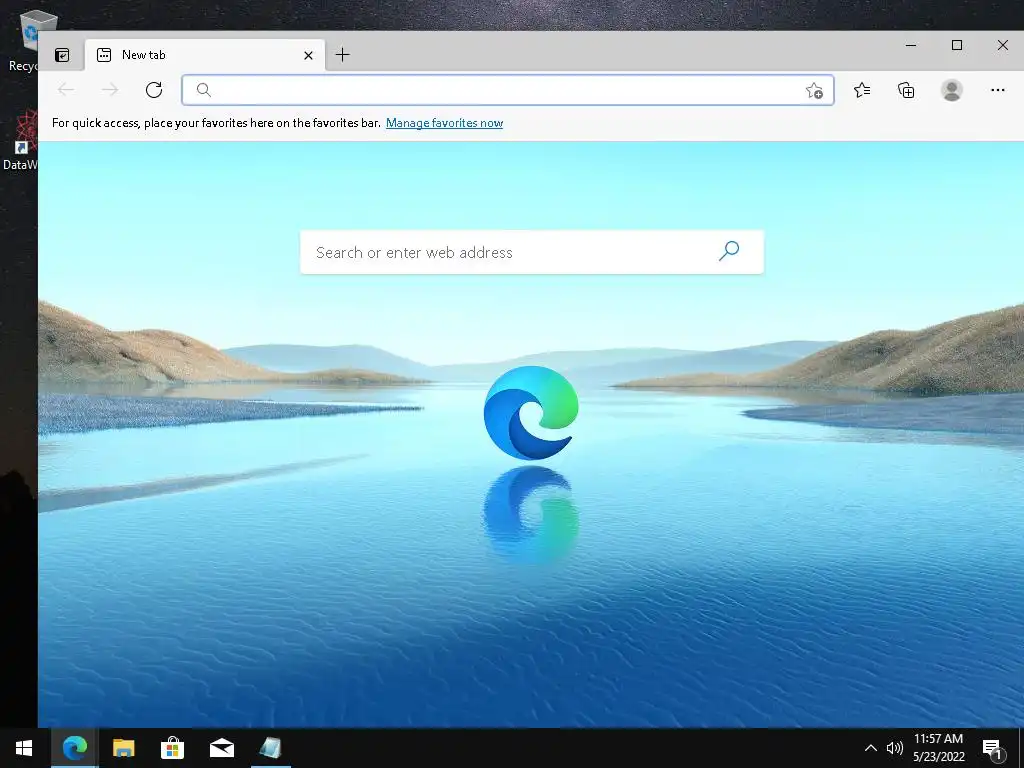Click the volume speaker tray icon

click(895, 748)
